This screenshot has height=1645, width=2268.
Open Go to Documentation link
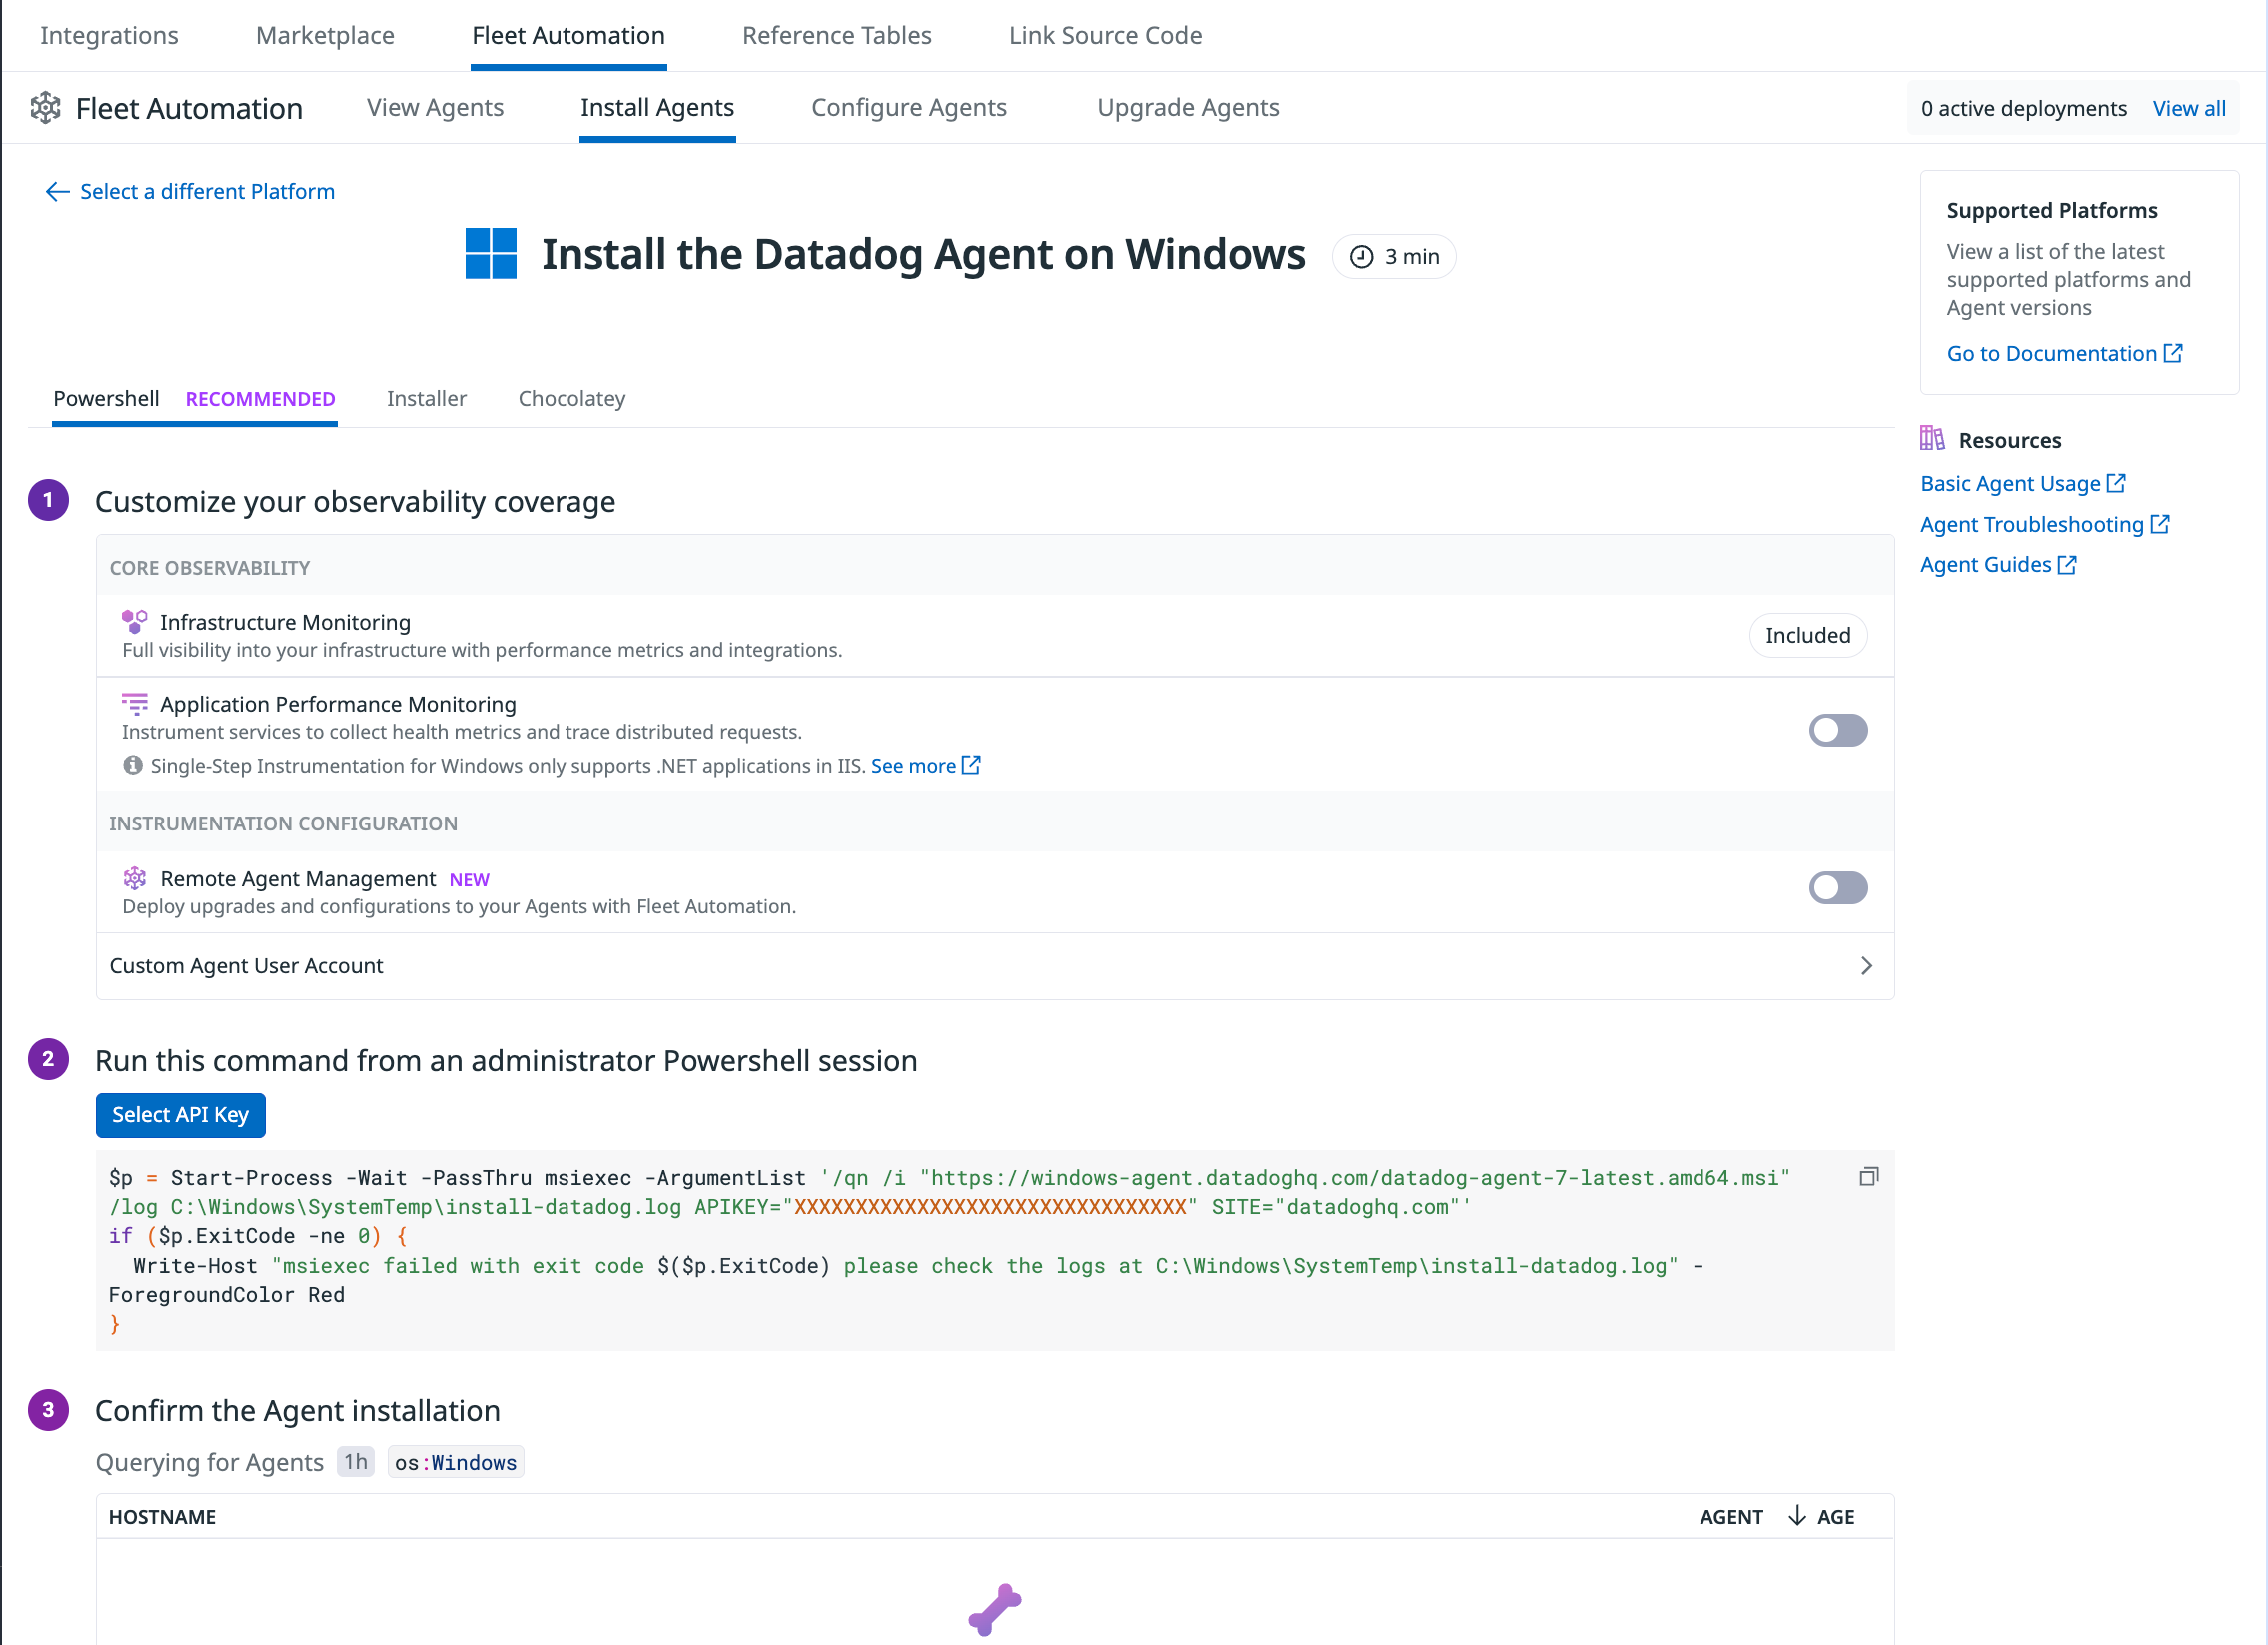2052,353
